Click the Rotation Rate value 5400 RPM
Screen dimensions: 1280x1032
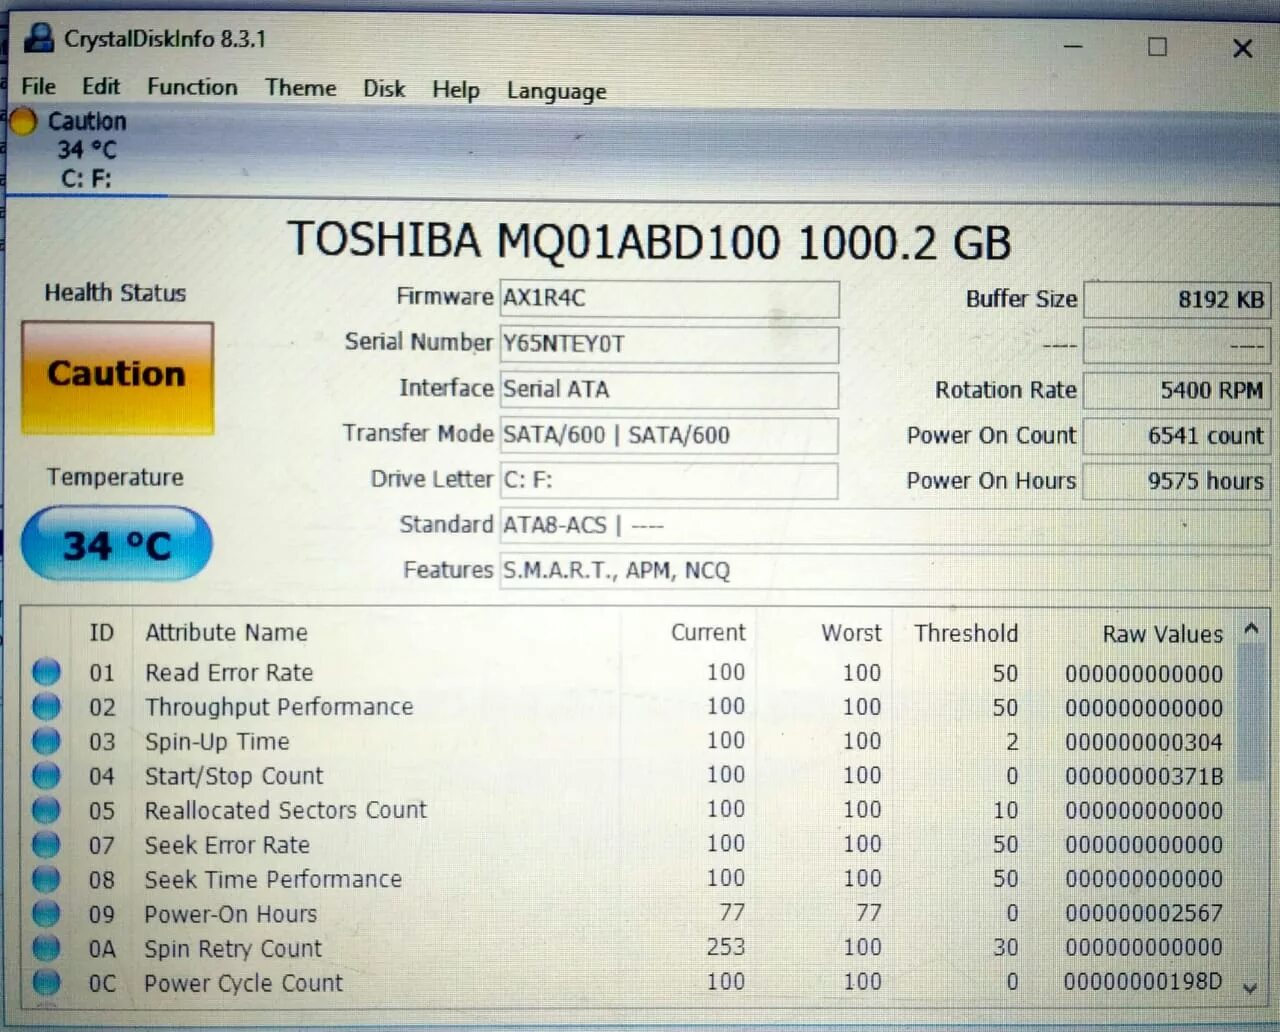pyautogui.click(x=1177, y=390)
